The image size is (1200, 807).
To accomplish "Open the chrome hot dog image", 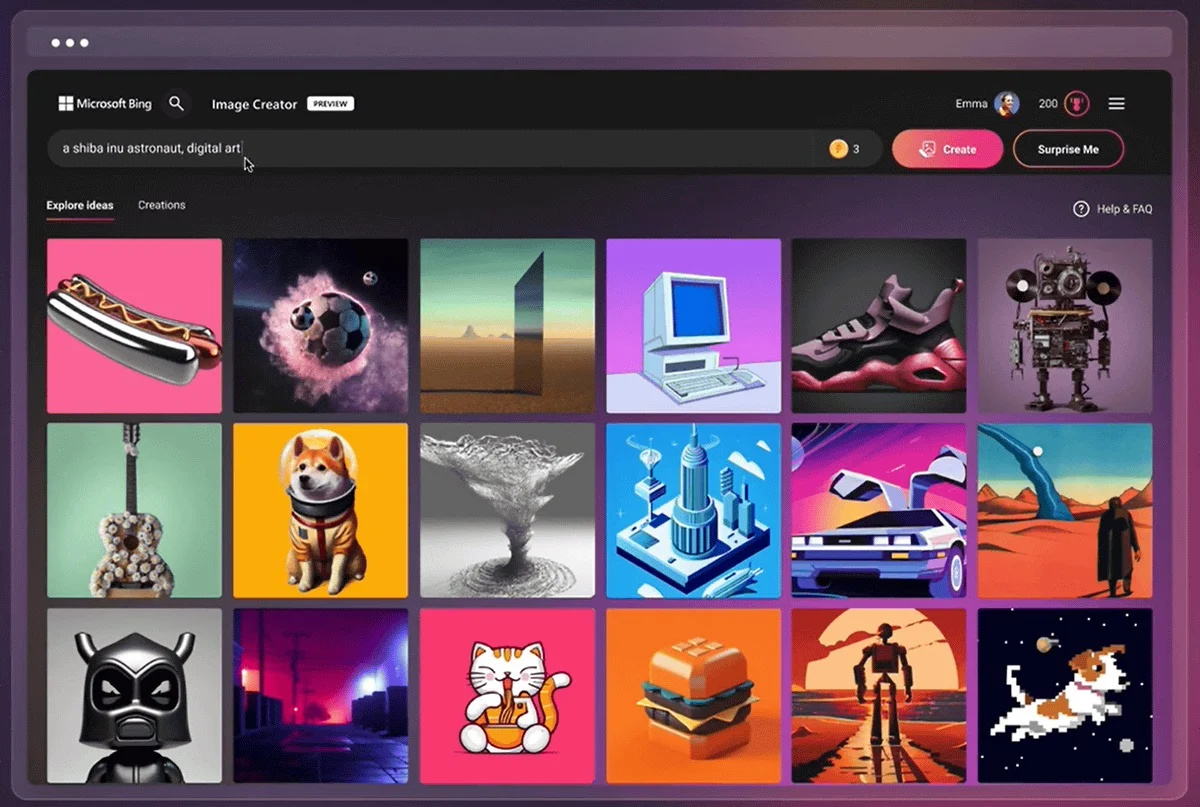I will coord(134,326).
